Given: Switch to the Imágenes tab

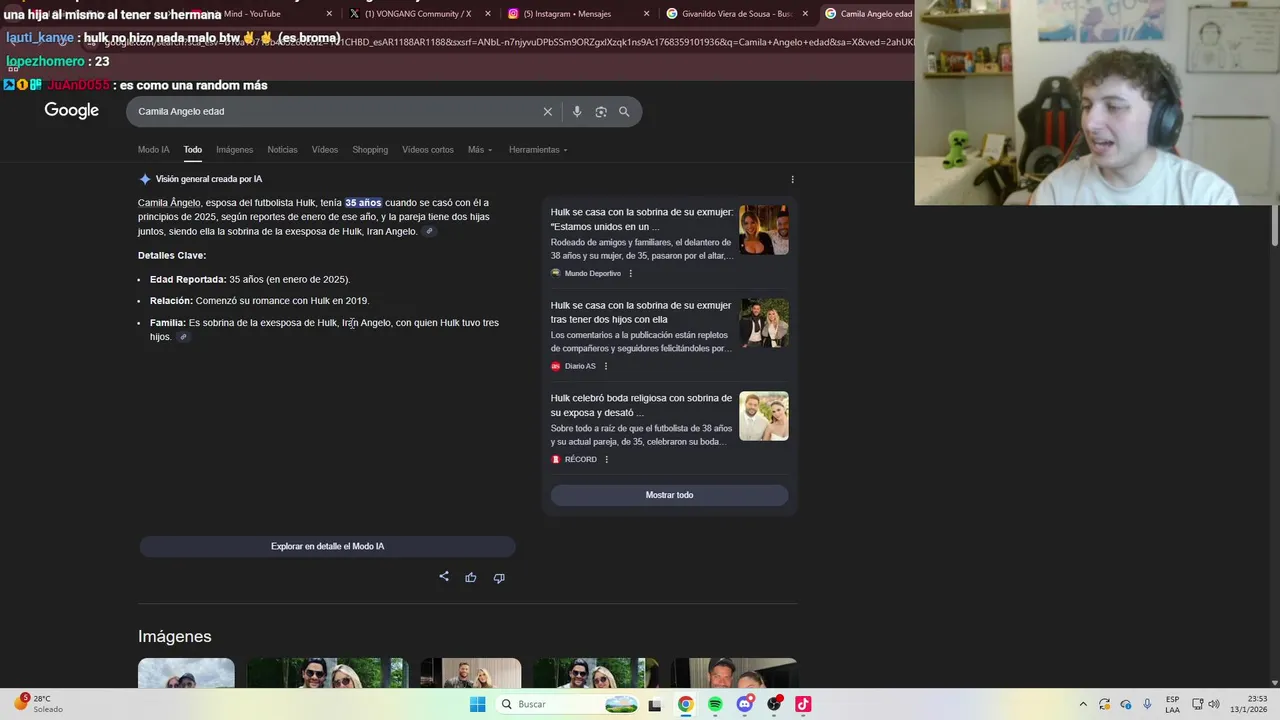Looking at the screenshot, I should (234, 150).
